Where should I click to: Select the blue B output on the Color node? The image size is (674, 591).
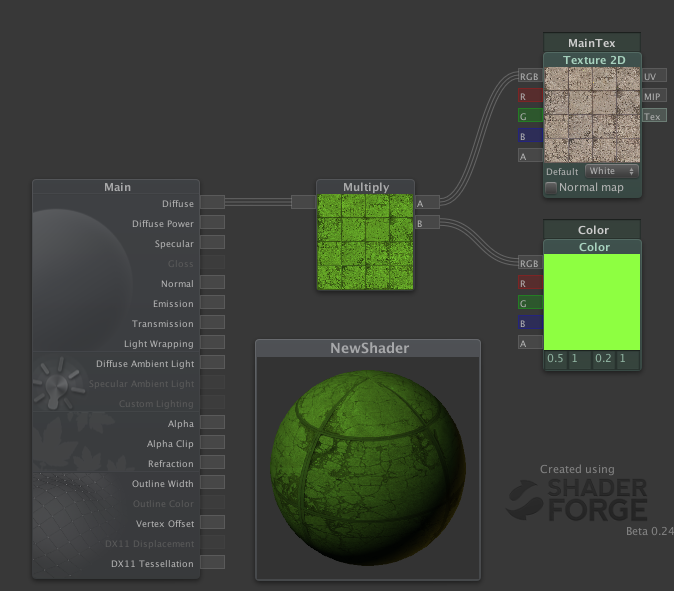(x=530, y=323)
